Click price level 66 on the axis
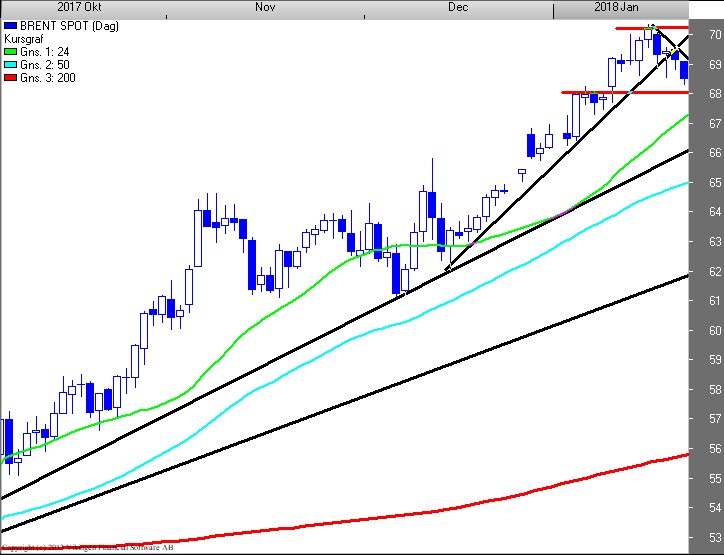This screenshot has width=724, height=555. point(715,153)
